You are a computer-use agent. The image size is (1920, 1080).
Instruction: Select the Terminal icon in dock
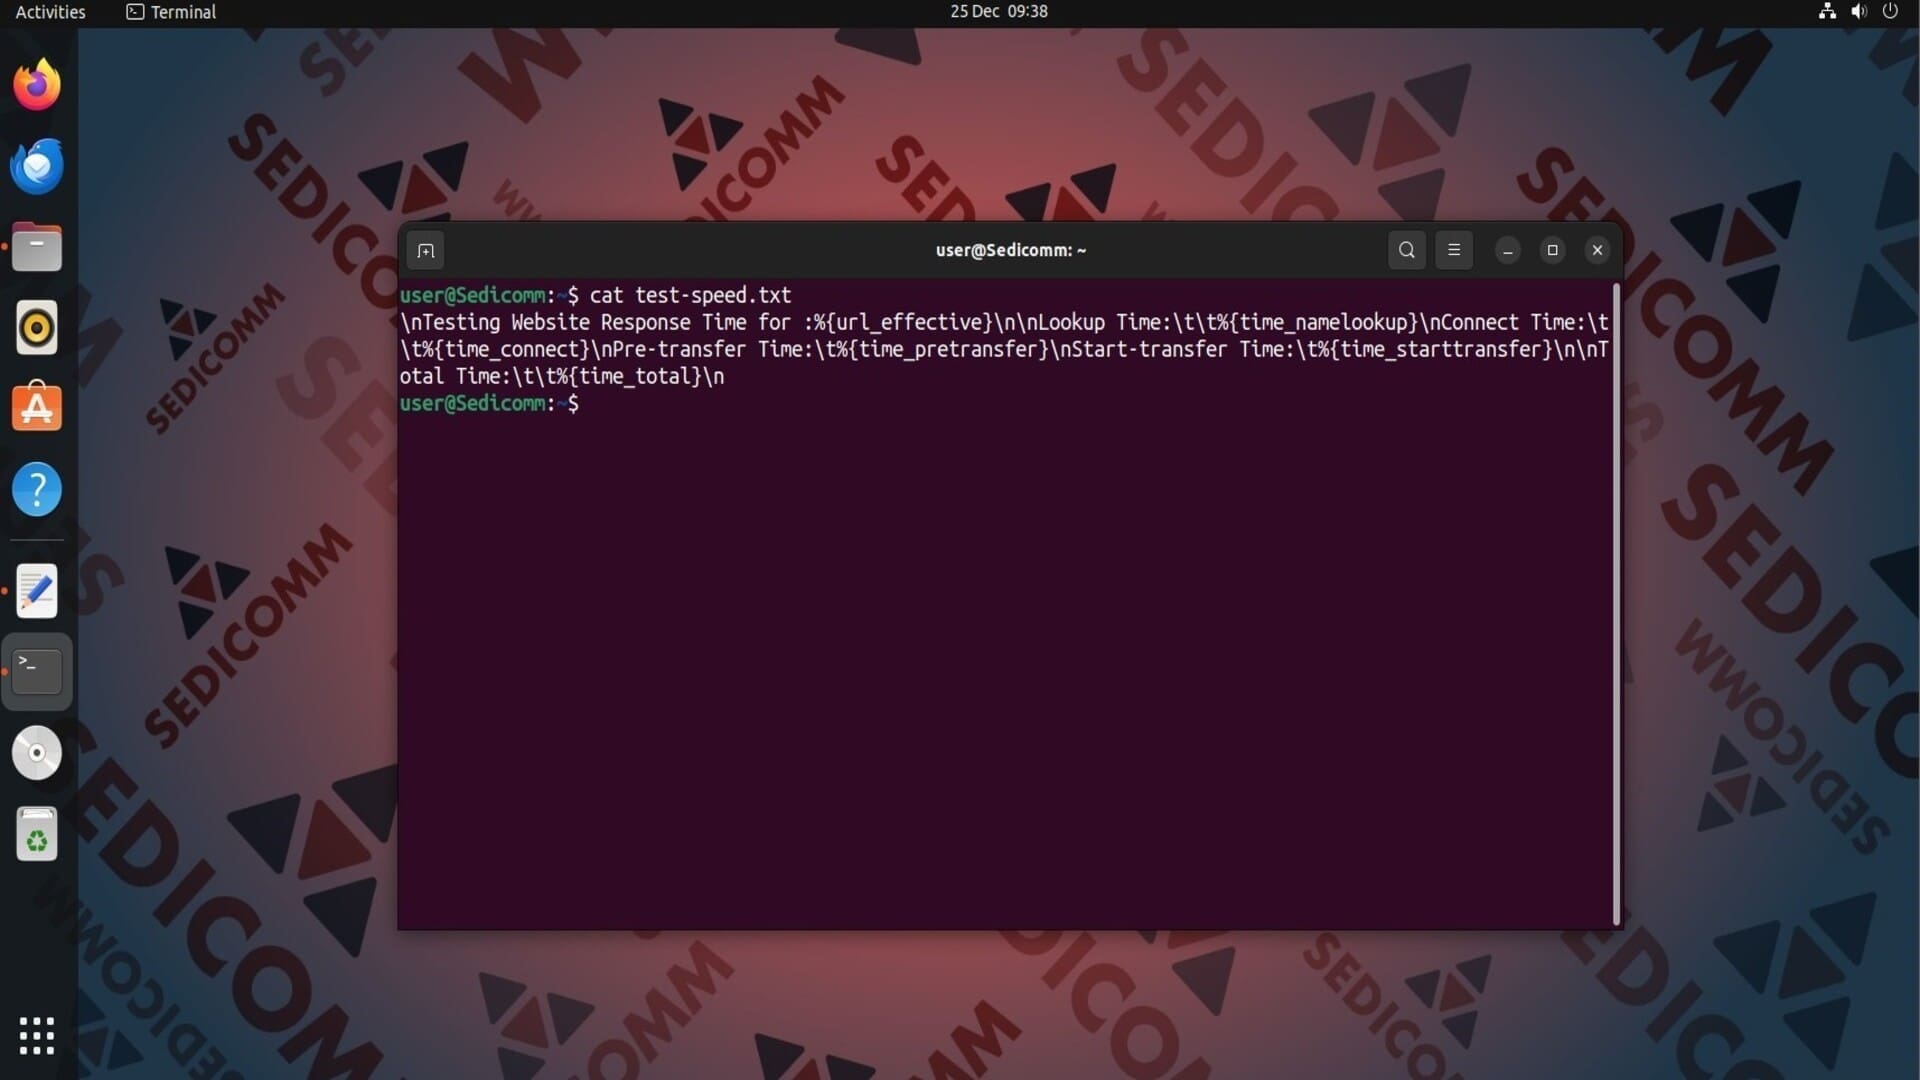[x=37, y=671]
